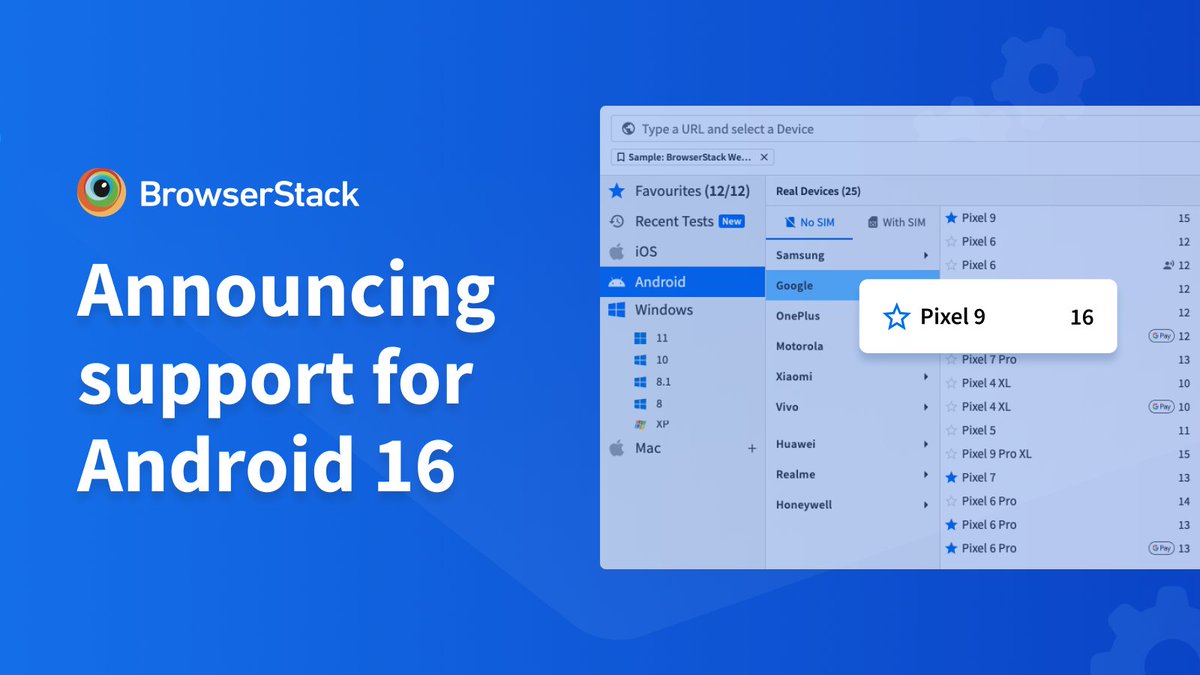Viewport: 1200px width, 675px height.
Task: Select the Mac platform
Action: click(x=683, y=448)
